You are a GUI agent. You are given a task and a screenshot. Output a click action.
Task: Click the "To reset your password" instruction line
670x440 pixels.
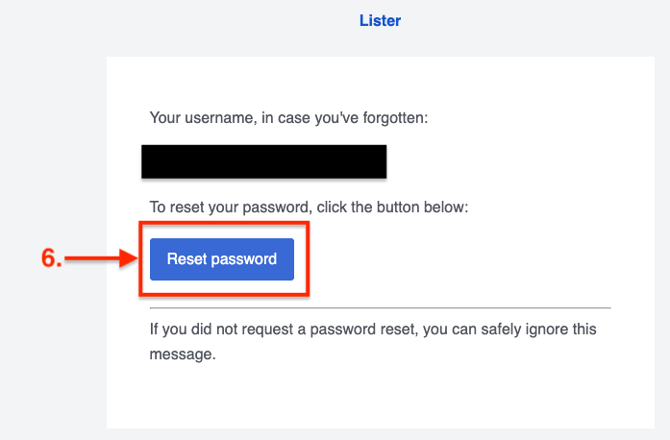308,208
